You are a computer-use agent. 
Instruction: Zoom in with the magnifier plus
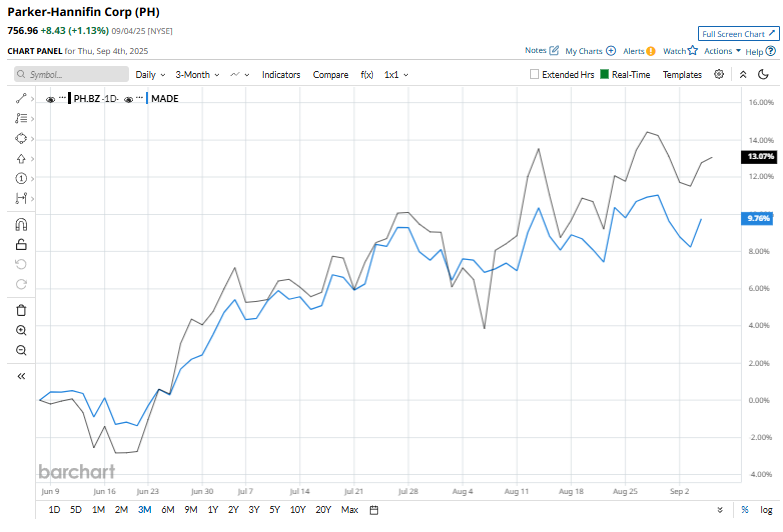[21, 330]
